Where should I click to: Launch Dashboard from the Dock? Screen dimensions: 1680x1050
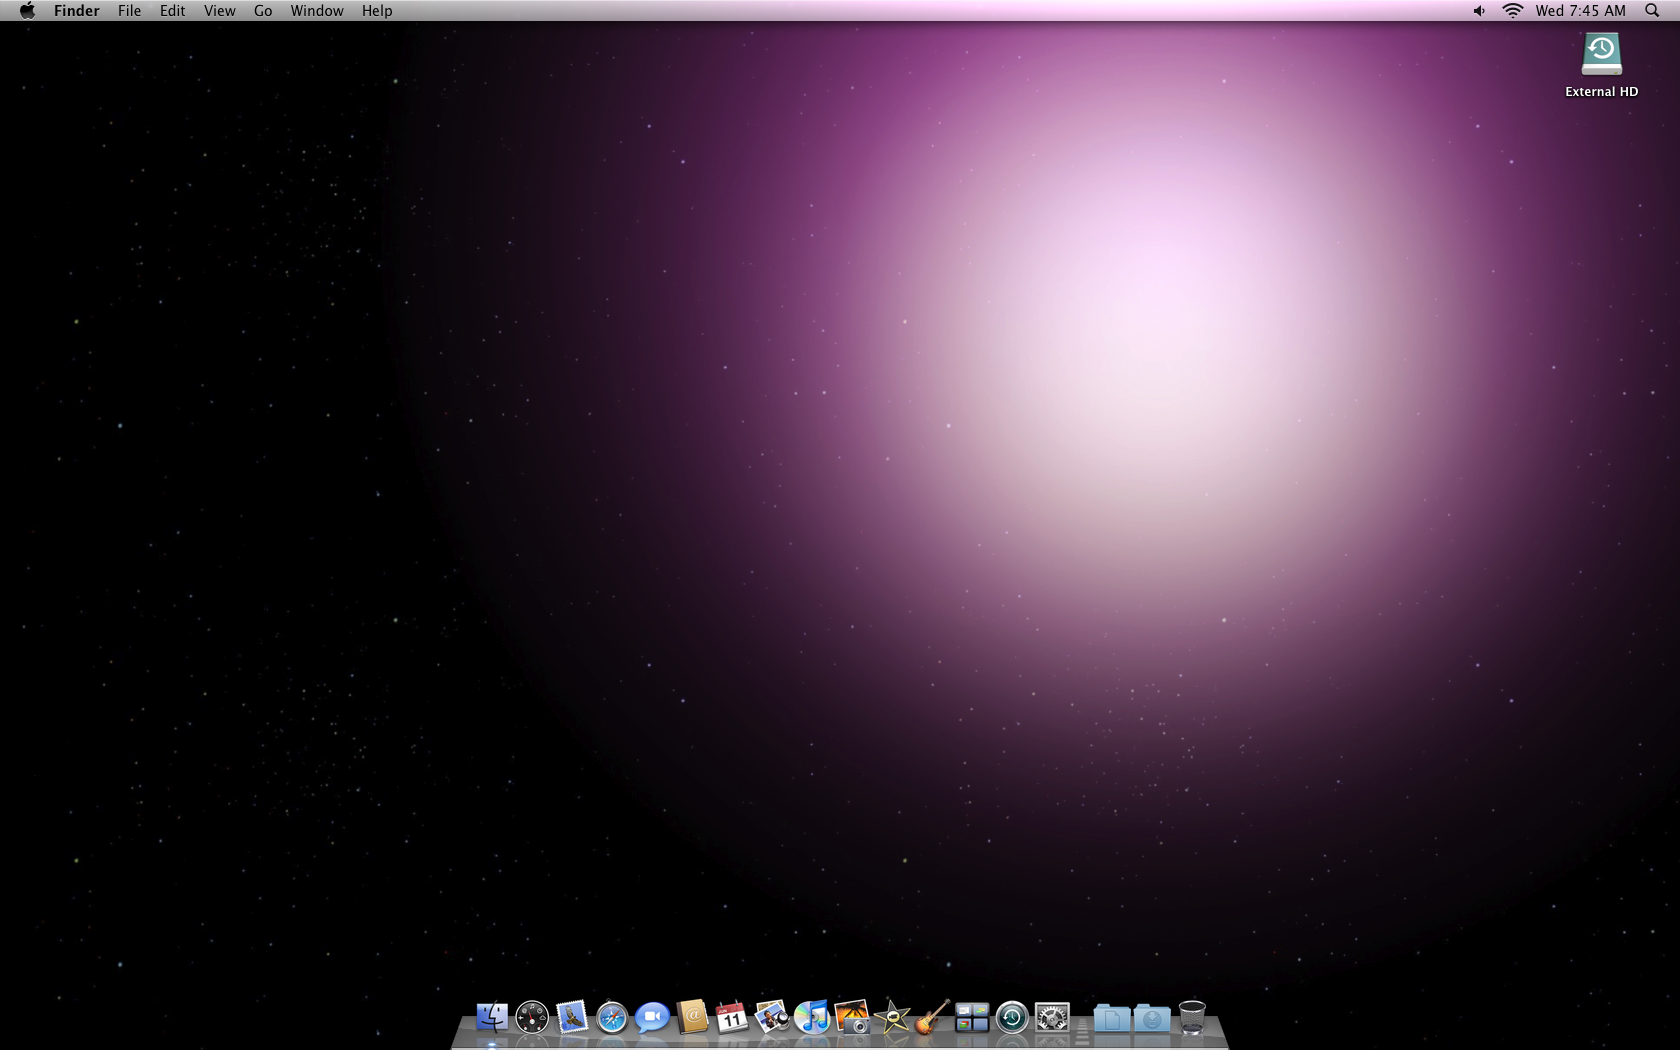[x=532, y=1018]
